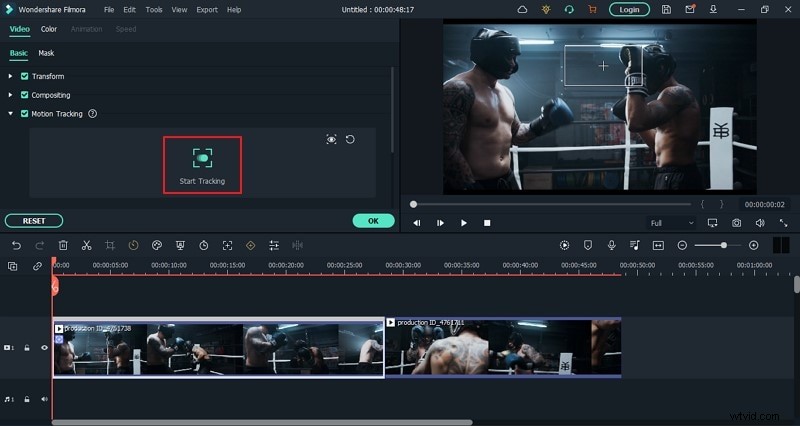Select the production ID_4761738 clip
The height and width of the screenshot is (426, 800).
pyautogui.click(x=219, y=347)
